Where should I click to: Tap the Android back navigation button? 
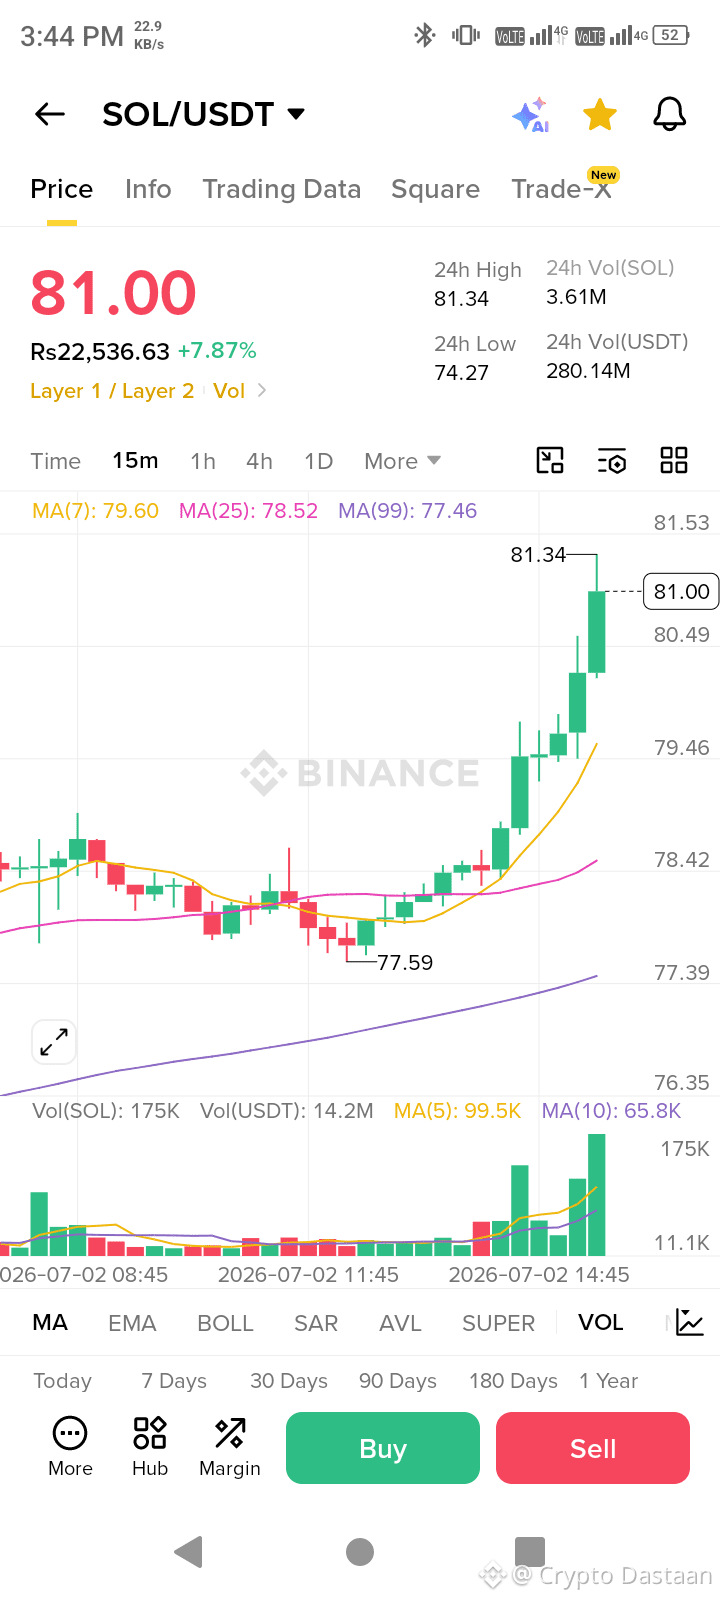[188, 1551]
